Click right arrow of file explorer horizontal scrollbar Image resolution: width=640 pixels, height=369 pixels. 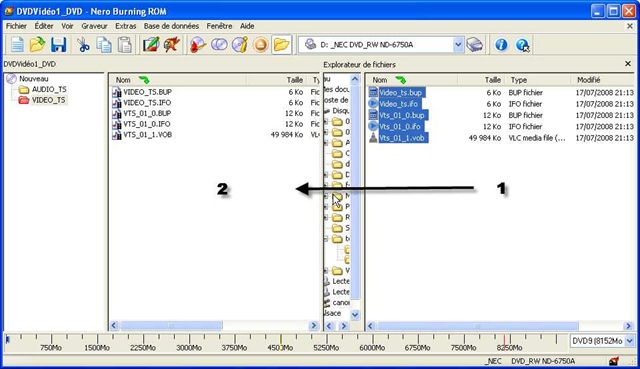[629, 326]
